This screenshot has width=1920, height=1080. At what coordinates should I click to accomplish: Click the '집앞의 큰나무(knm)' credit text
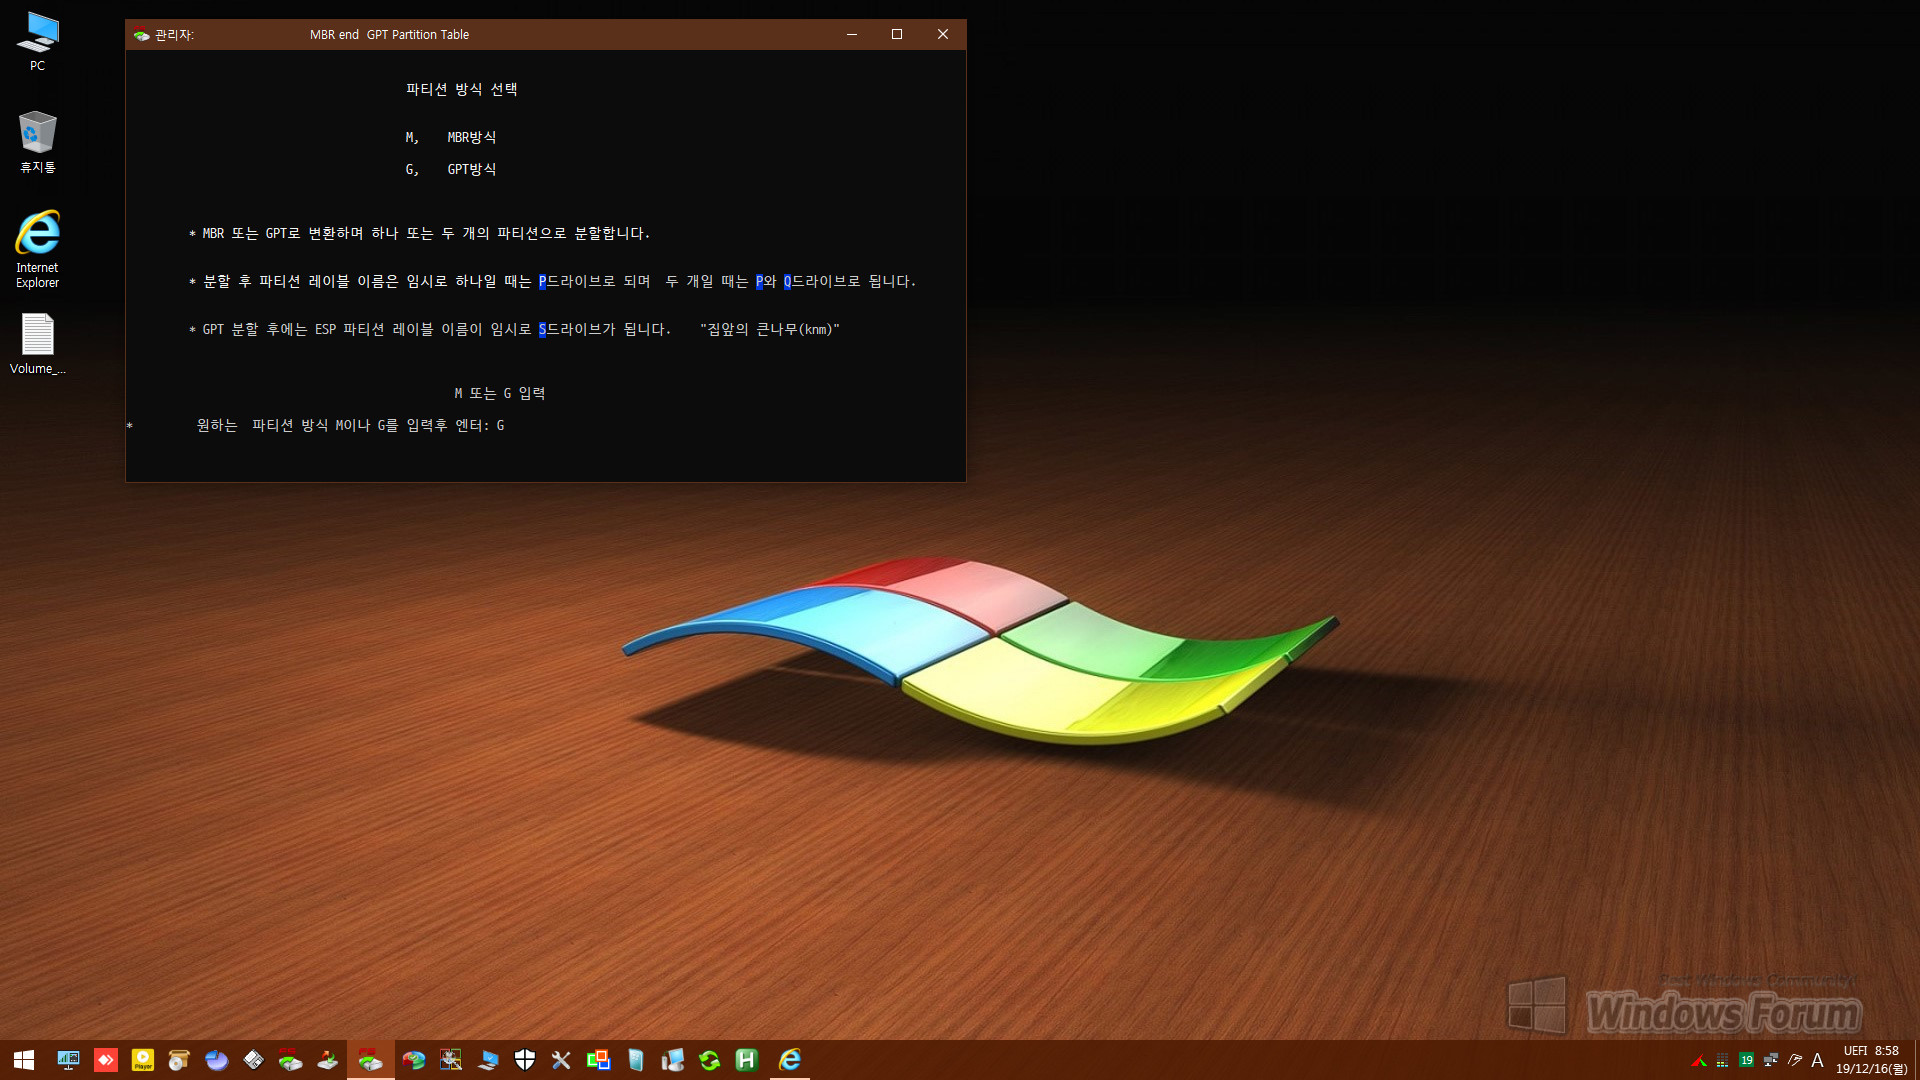pyautogui.click(x=770, y=329)
